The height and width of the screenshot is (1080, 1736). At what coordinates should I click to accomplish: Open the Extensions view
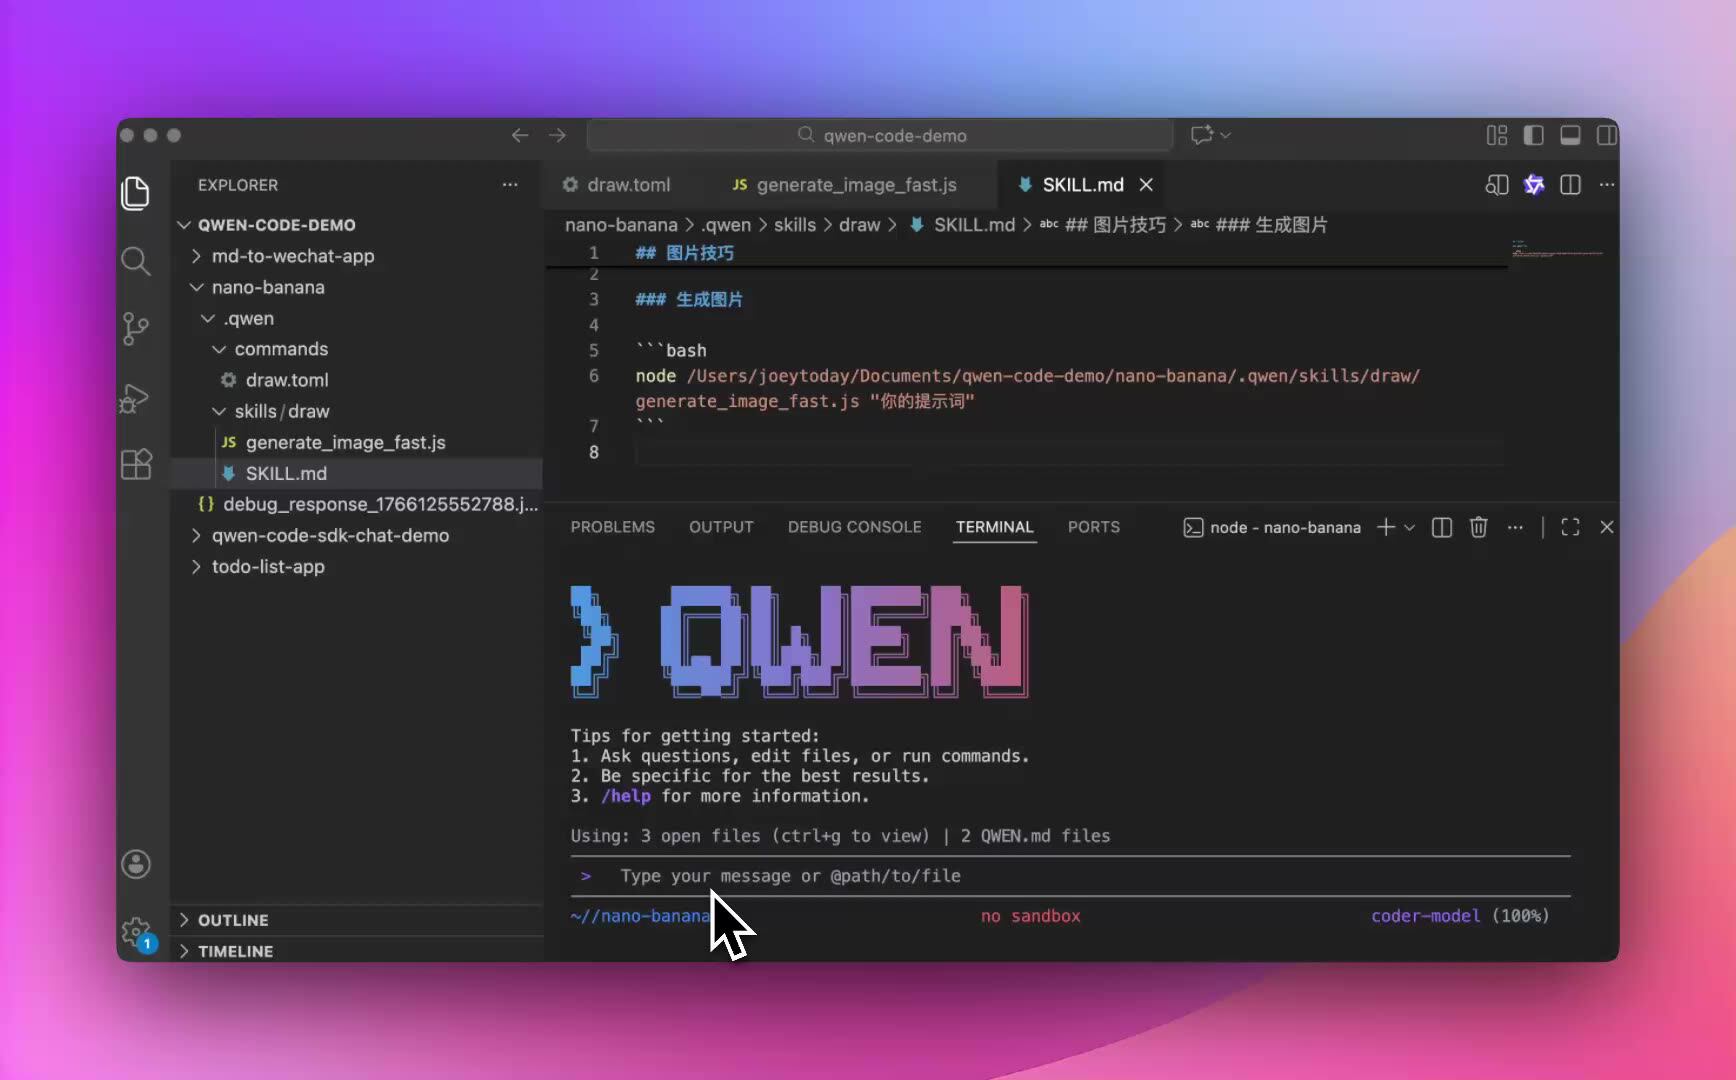(136, 464)
